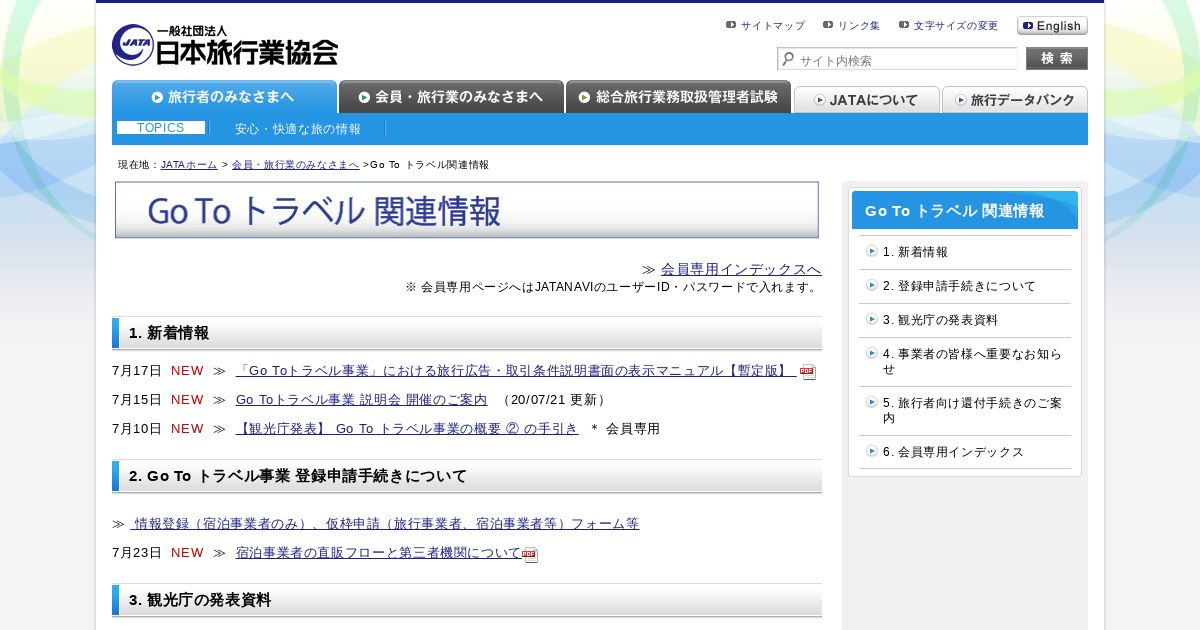
Task: Open sidebar item 3. 観光庁の発表資料
Action: (x=940, y=320)
